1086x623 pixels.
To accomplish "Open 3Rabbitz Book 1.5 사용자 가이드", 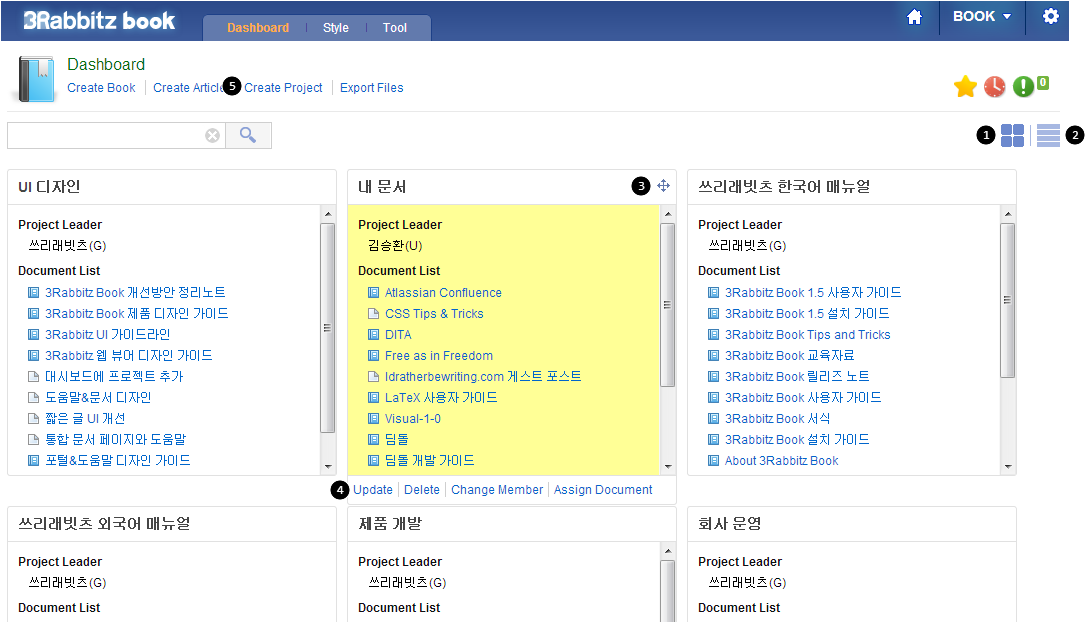I will 813,293.
